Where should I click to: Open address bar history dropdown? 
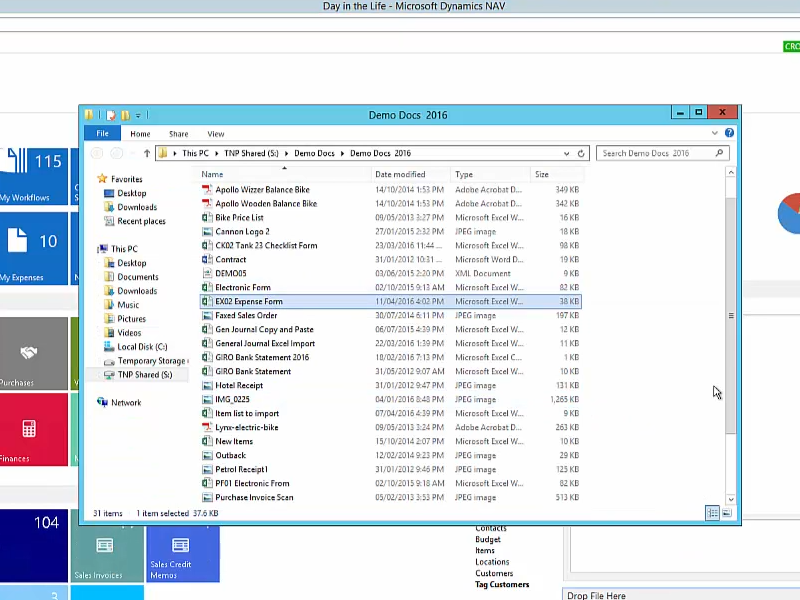point(566,153)
